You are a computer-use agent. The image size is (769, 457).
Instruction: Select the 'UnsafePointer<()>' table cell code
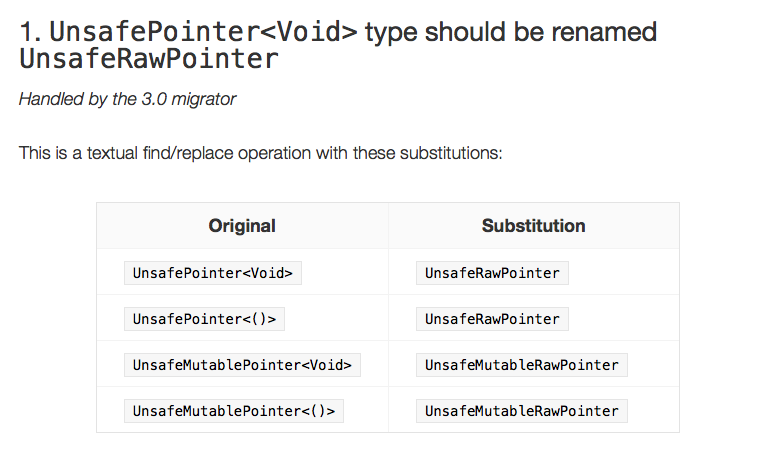[x=205, y=319]
